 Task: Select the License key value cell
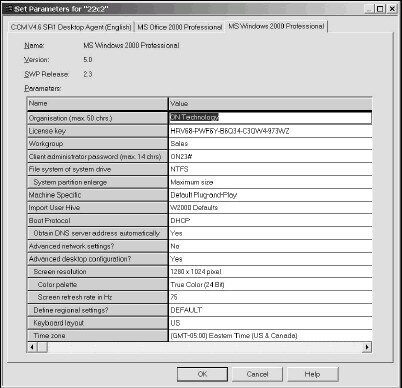(270, 131)
